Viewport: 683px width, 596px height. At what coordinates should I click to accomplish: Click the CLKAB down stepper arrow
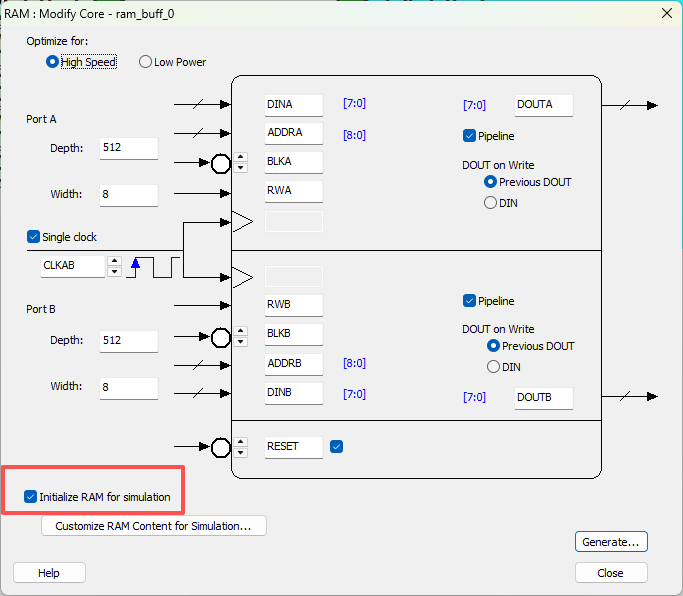point(114,272)
